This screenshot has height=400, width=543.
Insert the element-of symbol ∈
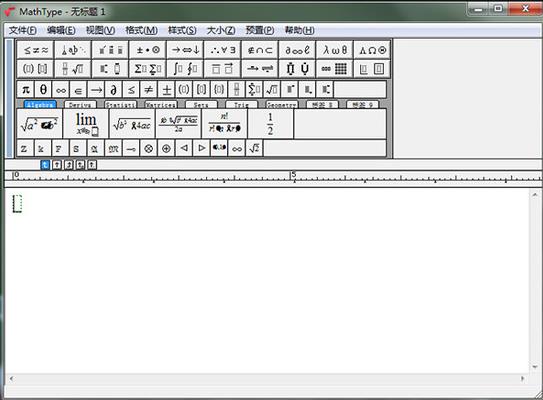point(78,90)
